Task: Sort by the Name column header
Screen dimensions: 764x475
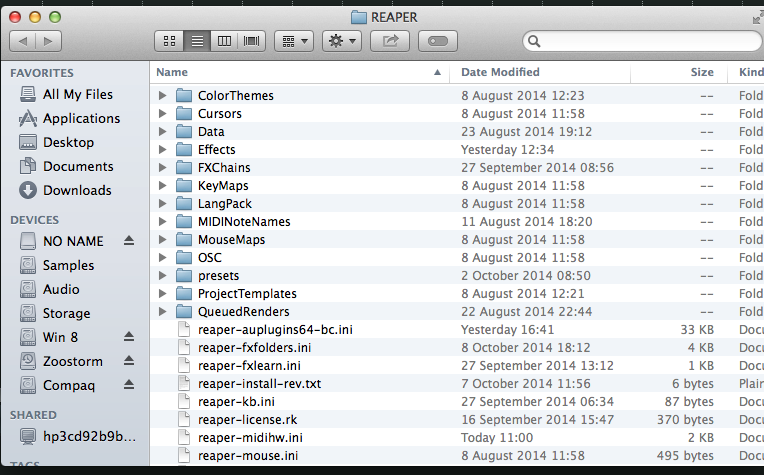Action: (x=299, y=72)
